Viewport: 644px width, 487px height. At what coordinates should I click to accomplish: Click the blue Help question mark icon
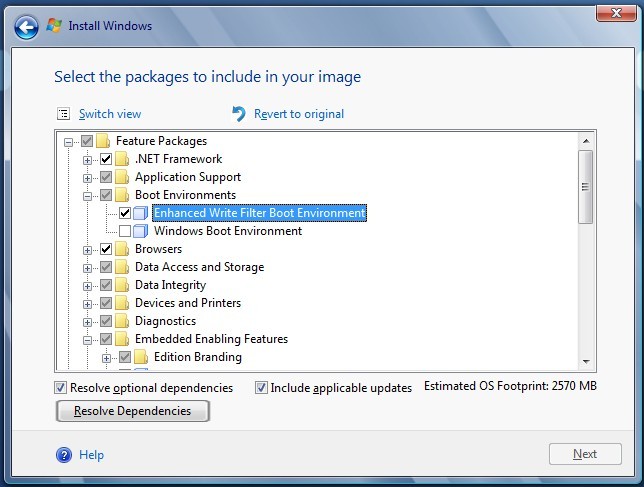[x=64, y=455]
